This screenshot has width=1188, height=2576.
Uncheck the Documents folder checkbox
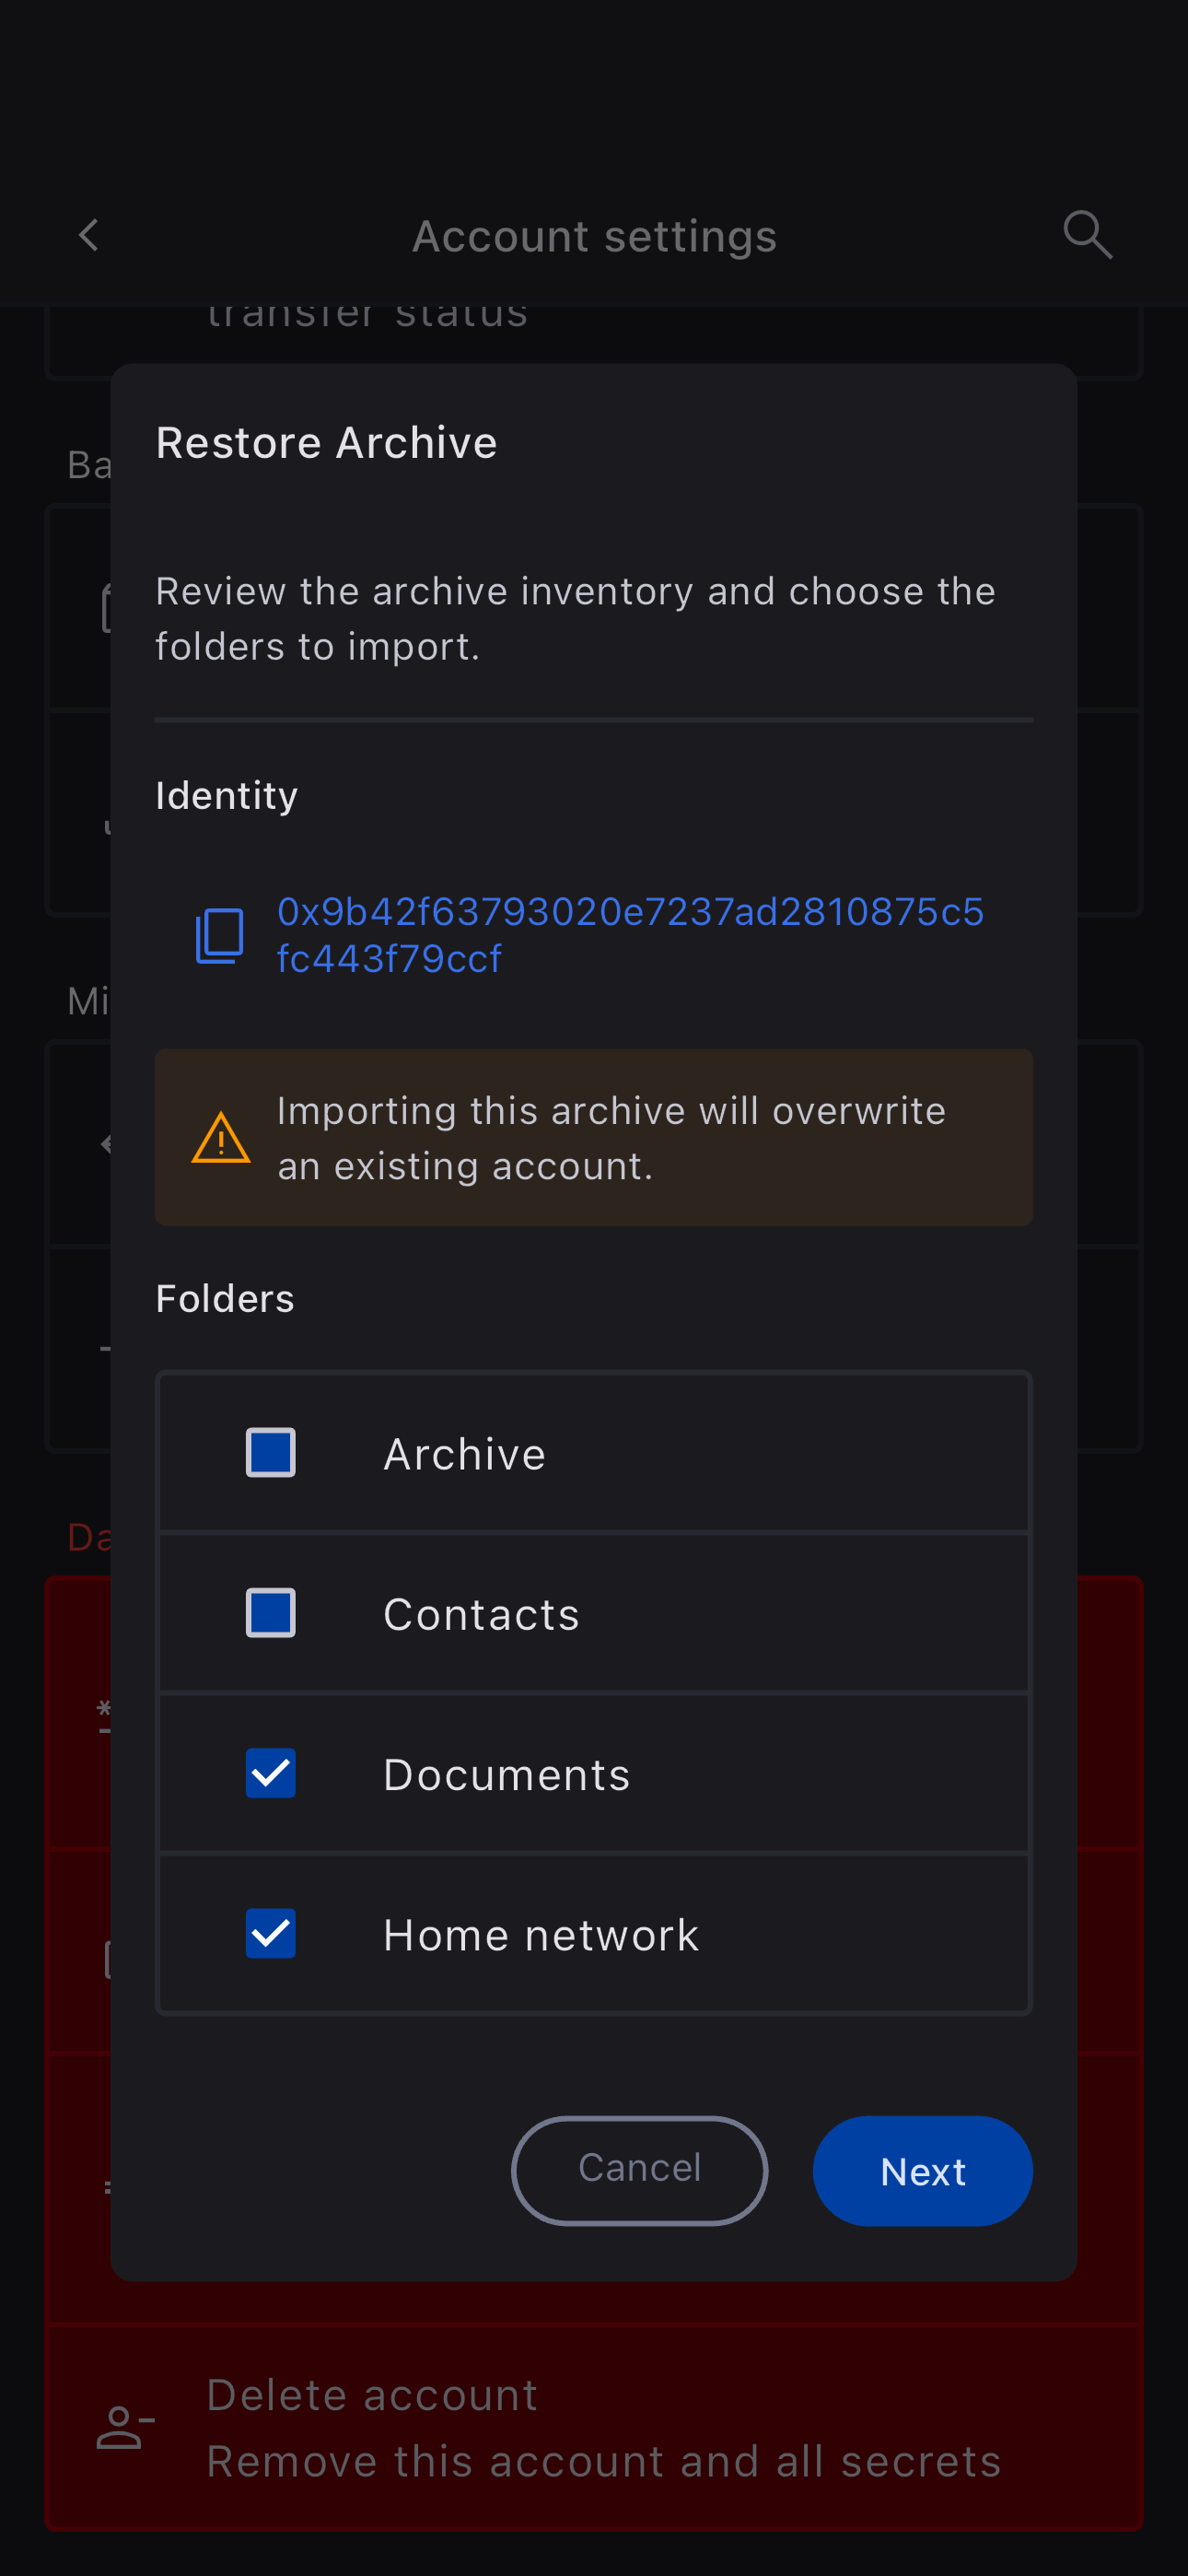[271, 1773]
